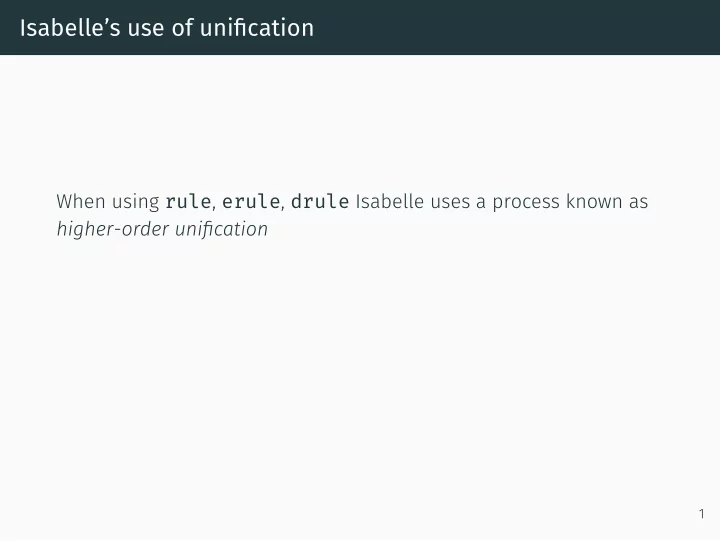720x541 pixels.
Task: Click the word "using" in body text
Action: pyautogui.click(x=136, y=203)
